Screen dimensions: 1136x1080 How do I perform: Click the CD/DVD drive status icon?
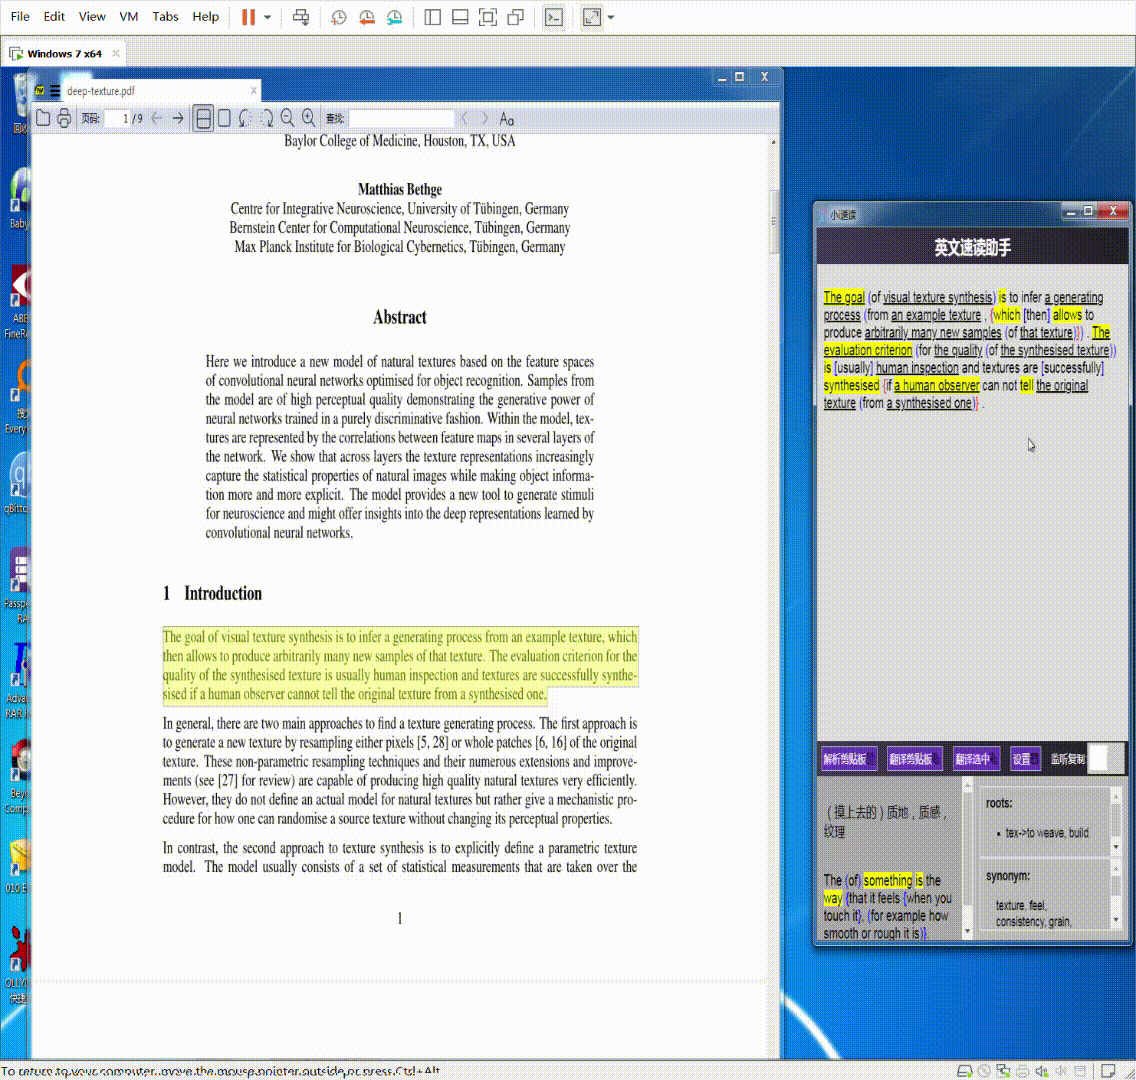[984, 1071]
